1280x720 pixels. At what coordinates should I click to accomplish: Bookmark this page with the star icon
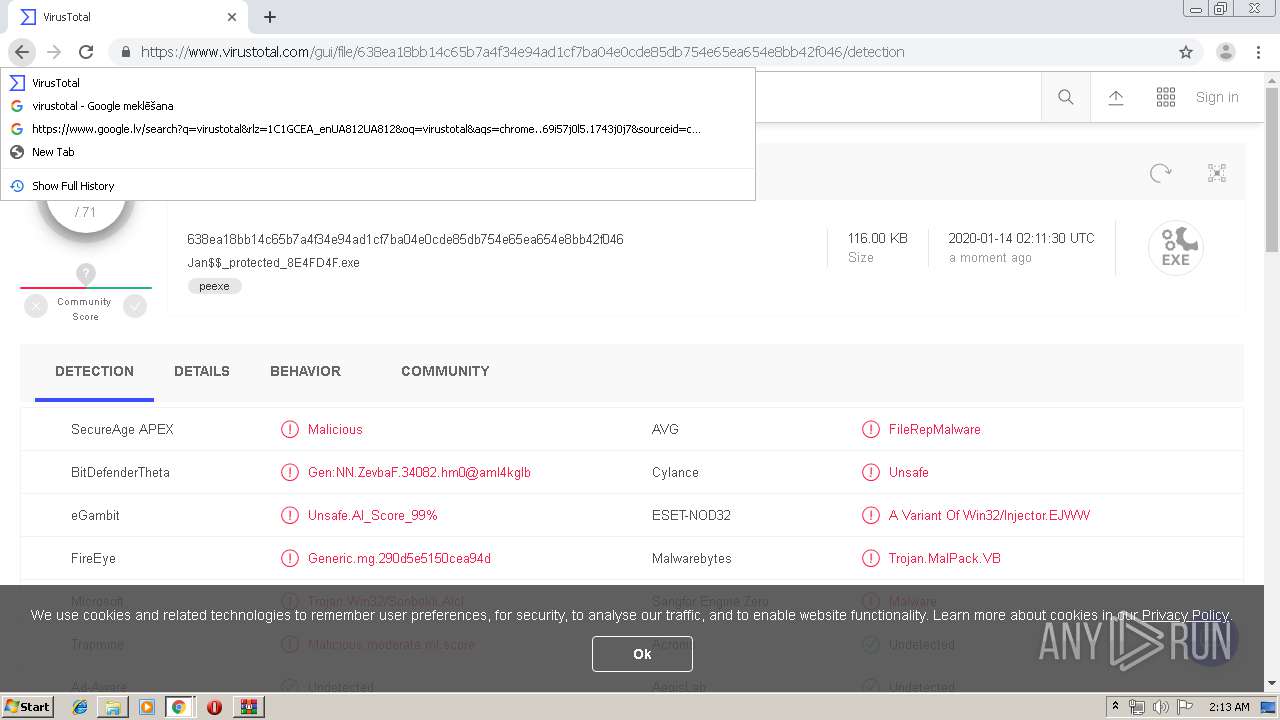tap(1186, 52)
